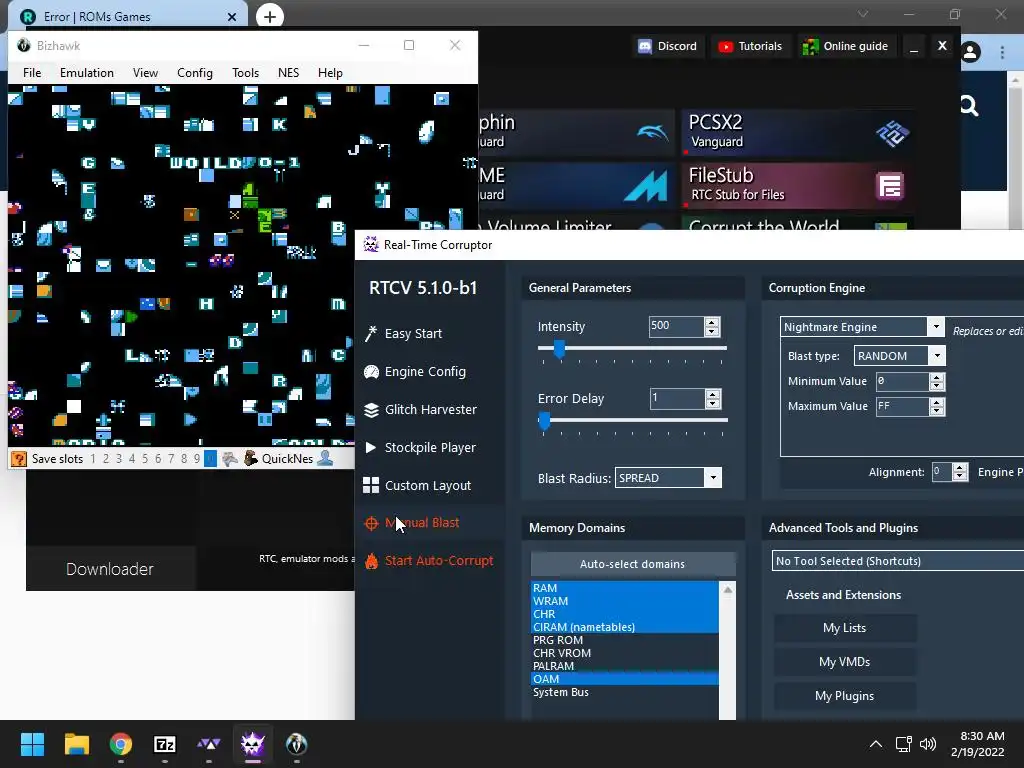Trigger Manual Blast via its crosshair icon
Screen dimensions: 1024x768
[371, 523]
